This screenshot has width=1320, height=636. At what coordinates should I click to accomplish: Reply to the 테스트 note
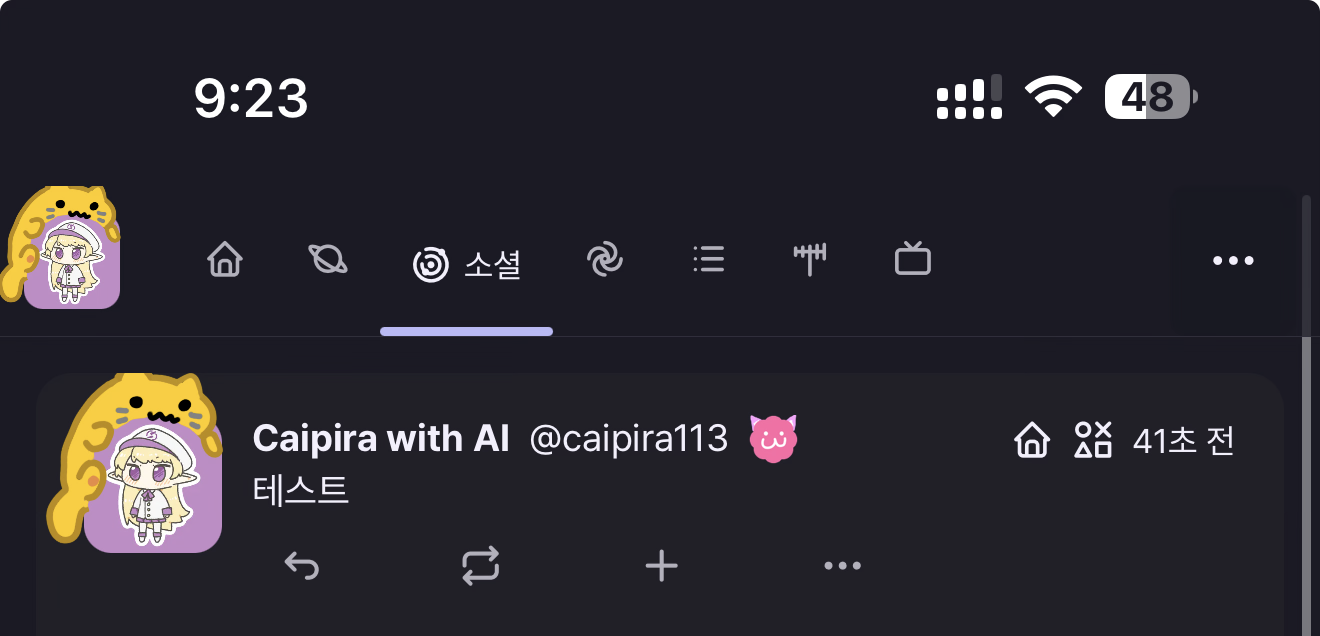tap(301, 566)
